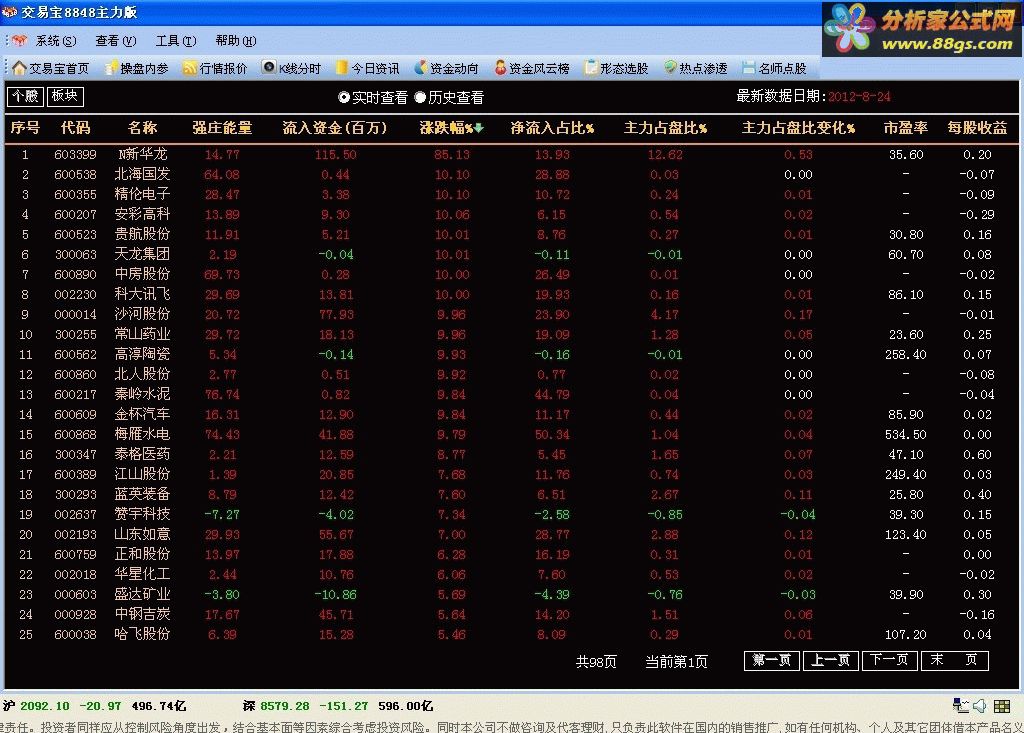1024x733 pixels.
Task: Sort by 市盈率 column header
Action: point(906,128)
